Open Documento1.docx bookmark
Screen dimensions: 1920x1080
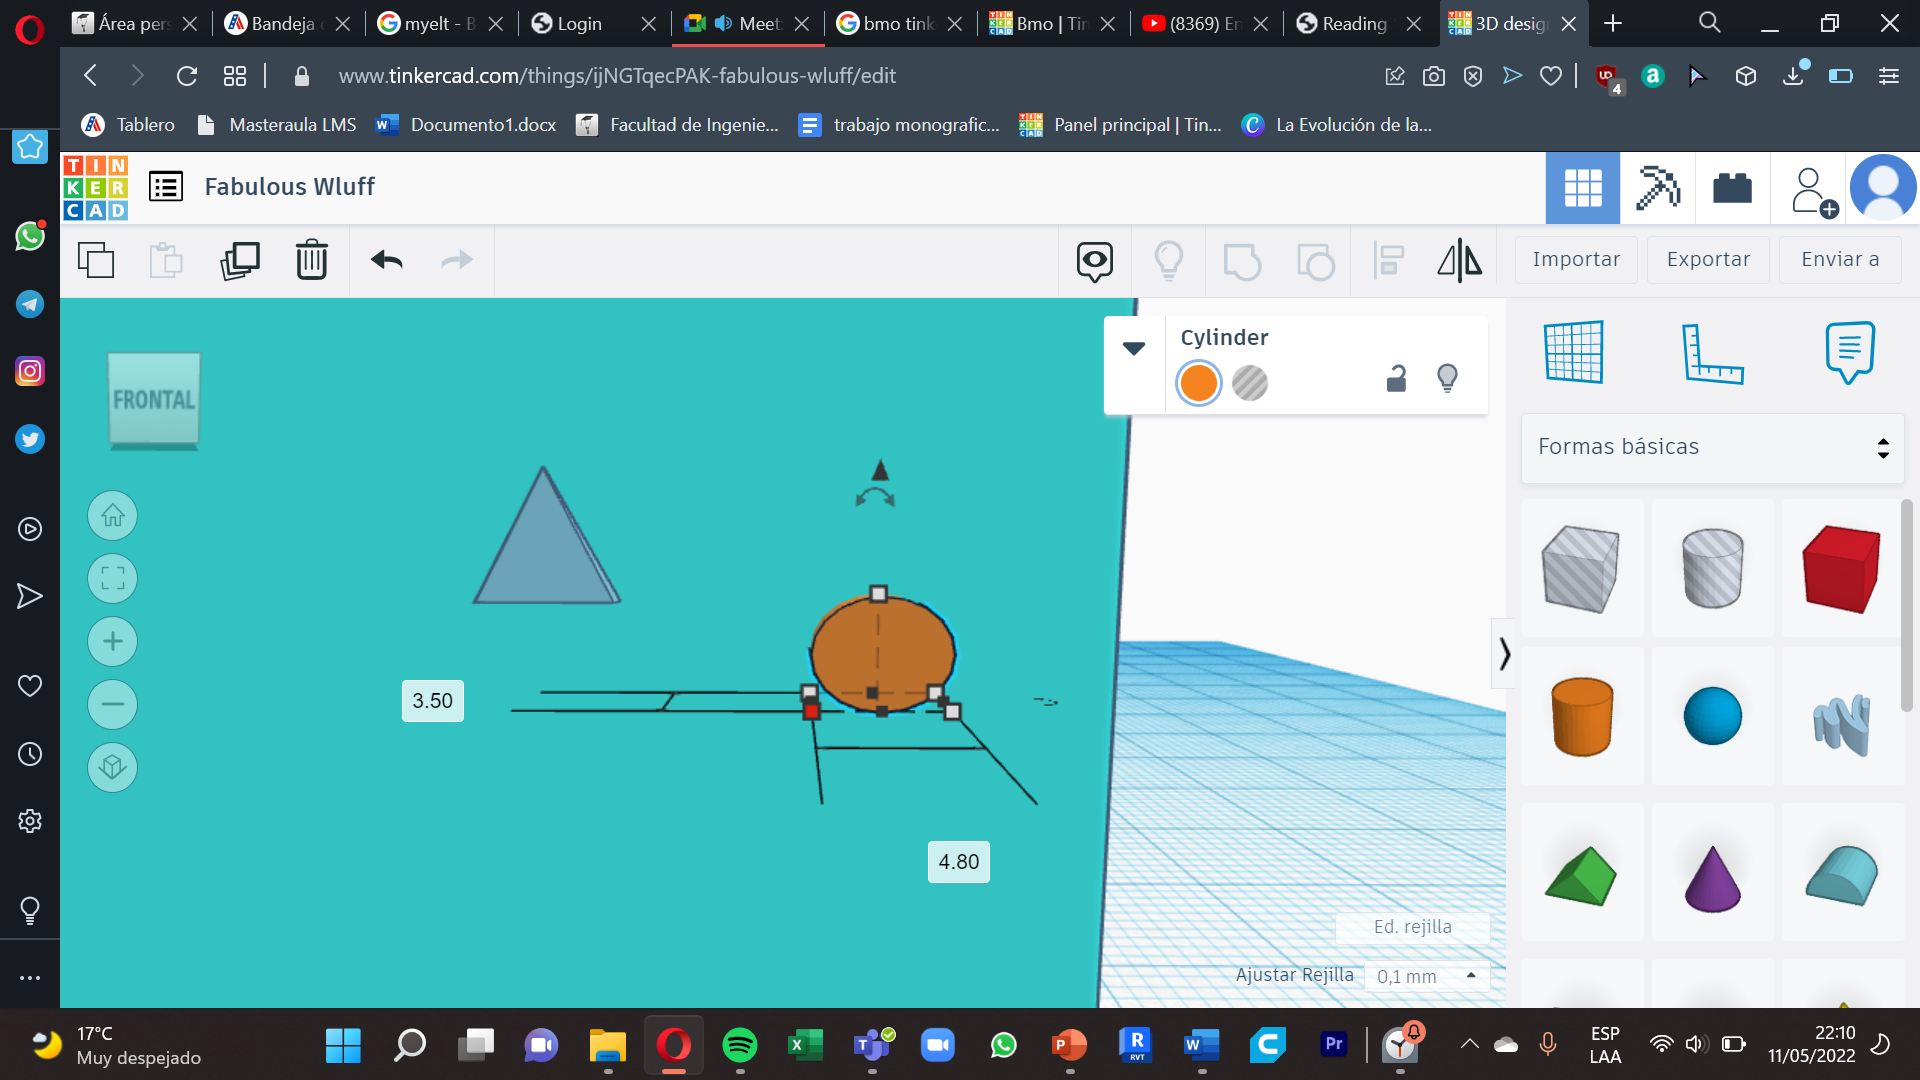[466, 125]
